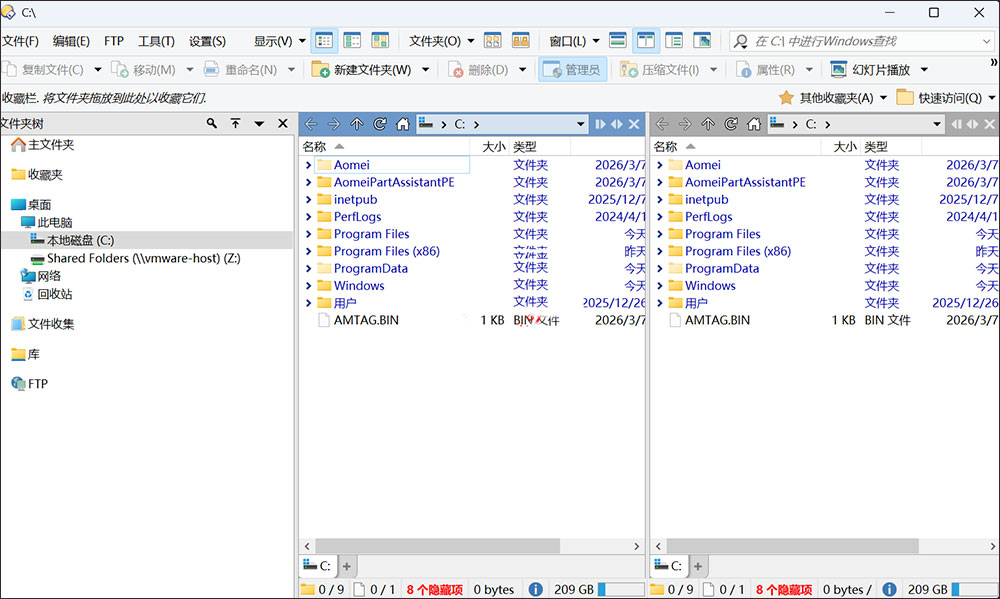Select the C: tab in left pane
The height and width of the screenshot is (599, 1000).
click(317, 566)
